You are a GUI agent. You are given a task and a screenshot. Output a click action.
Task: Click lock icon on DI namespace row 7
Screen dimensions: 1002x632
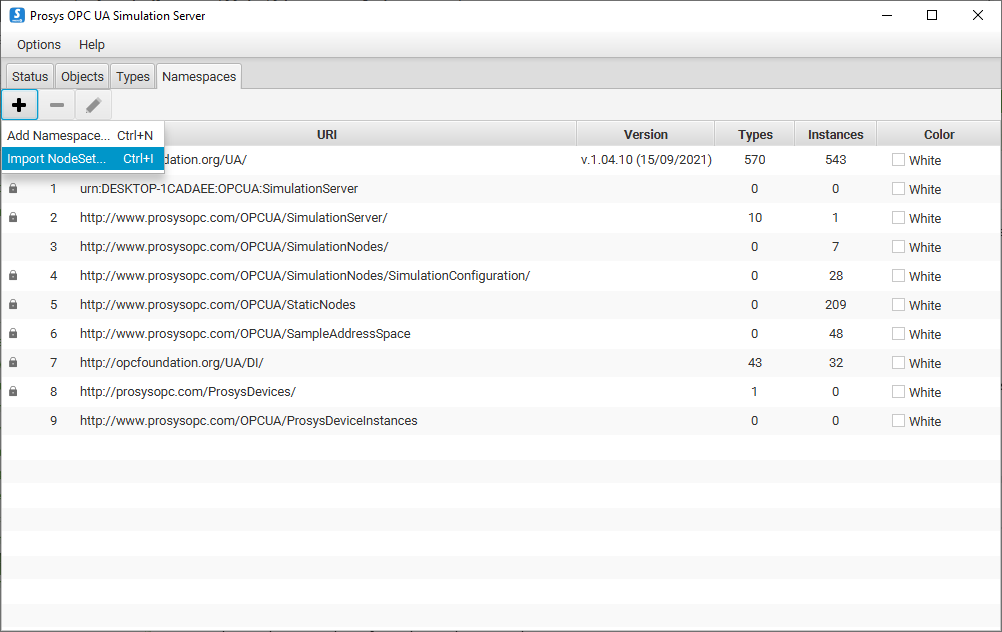point(13,362)
